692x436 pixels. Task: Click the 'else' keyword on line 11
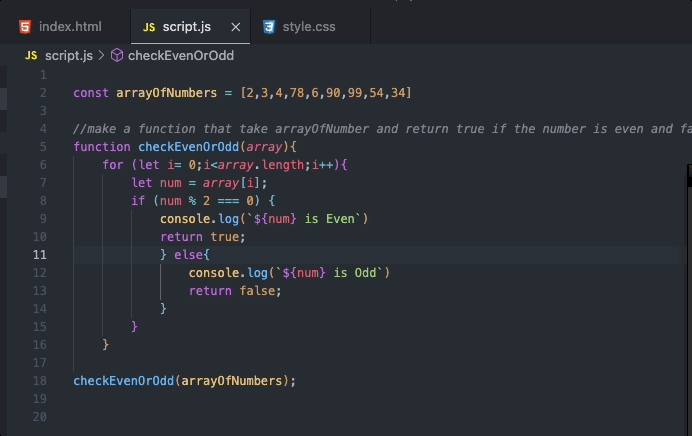(188, 255)
